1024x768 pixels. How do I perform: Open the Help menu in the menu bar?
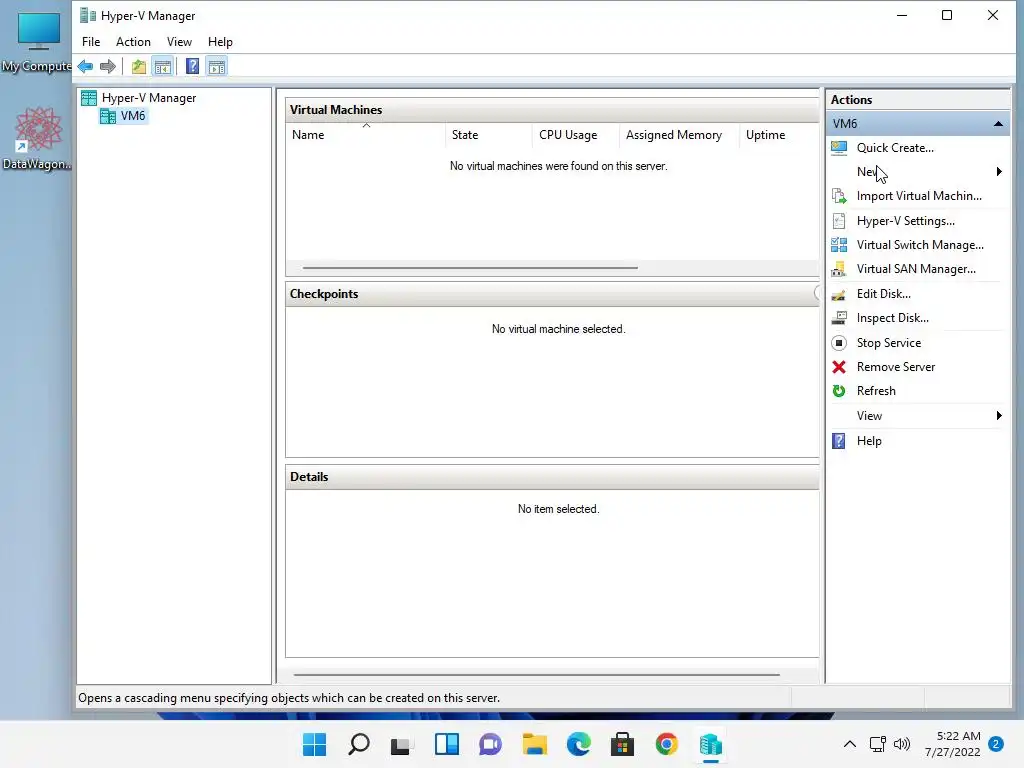point(220,42)
